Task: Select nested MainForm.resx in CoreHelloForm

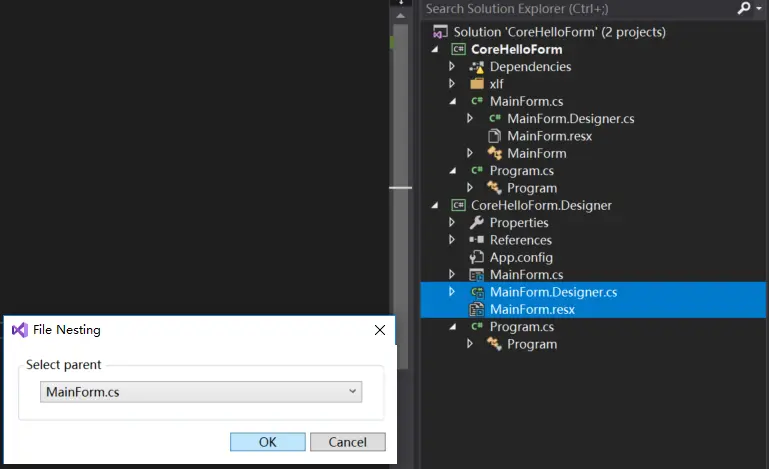Action: tap(549, 136)
